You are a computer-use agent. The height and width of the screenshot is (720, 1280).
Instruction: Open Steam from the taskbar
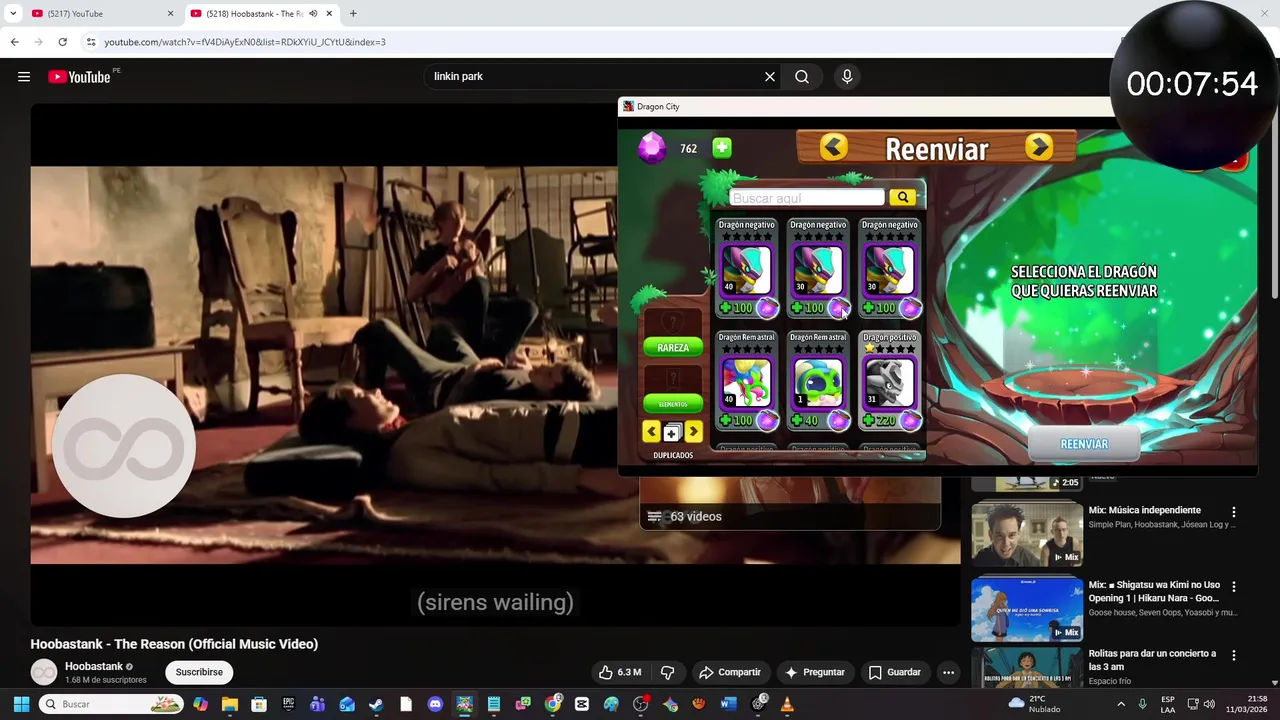[x=376, y=704]
